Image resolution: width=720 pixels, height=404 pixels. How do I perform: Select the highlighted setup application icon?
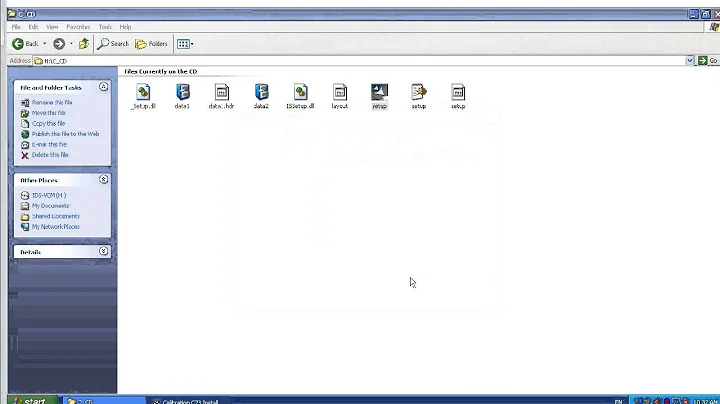click(x=379, y=92)
